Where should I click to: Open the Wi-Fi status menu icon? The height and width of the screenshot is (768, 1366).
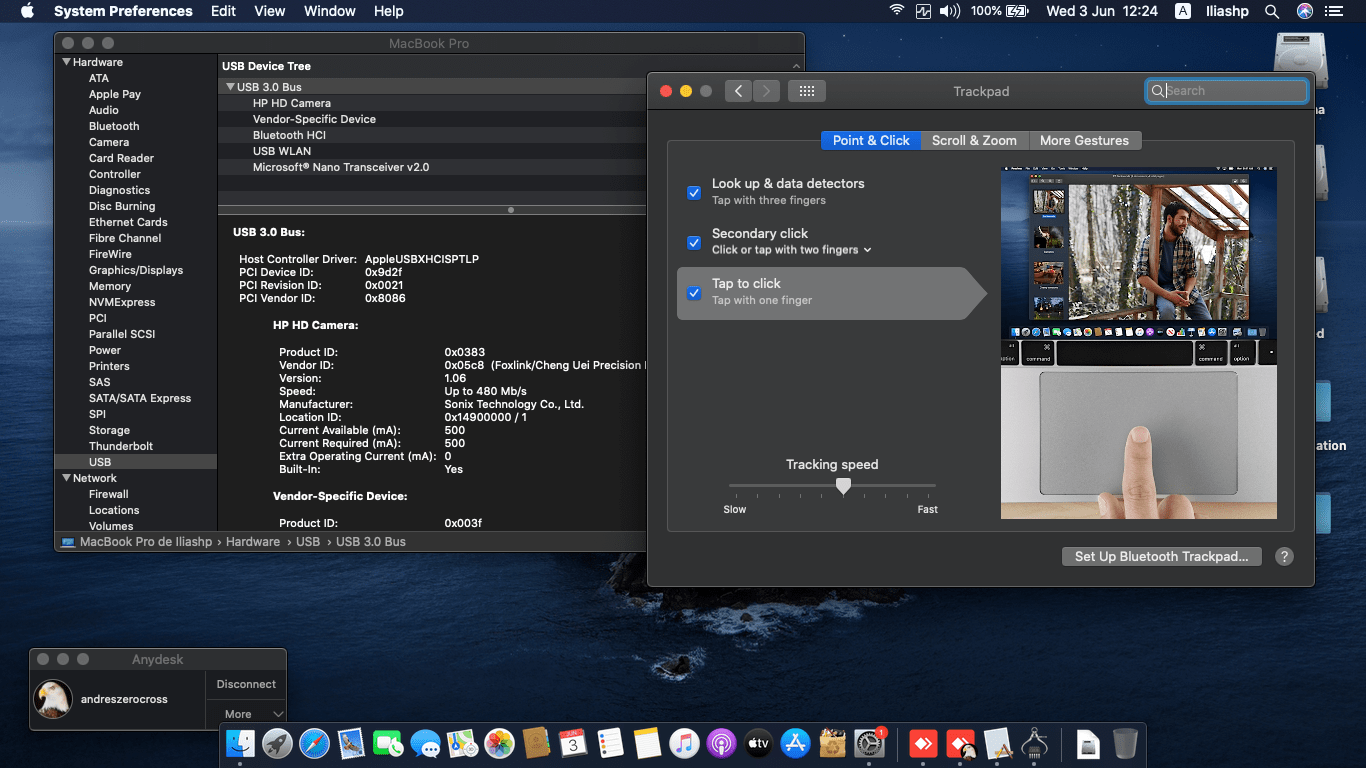point(896,11)
